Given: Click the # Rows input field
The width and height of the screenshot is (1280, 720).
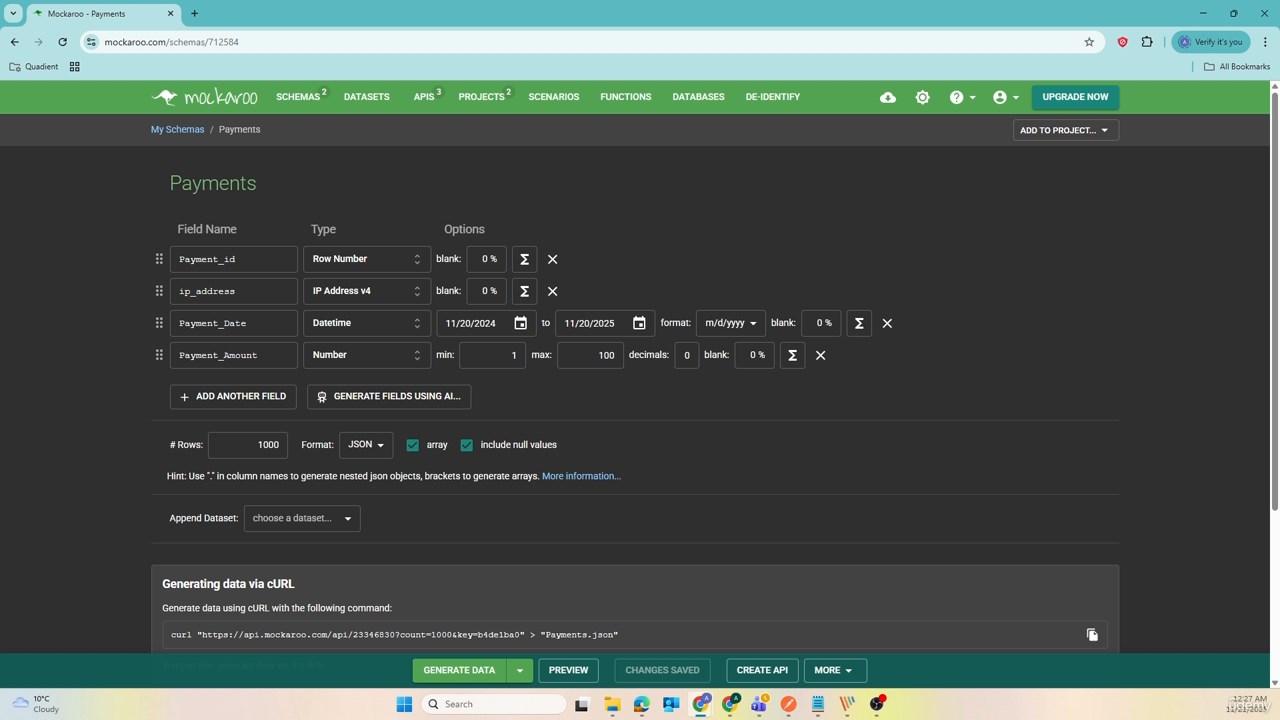Looking at the screenshot, I should pyautogui.click(x=248, y=445).
